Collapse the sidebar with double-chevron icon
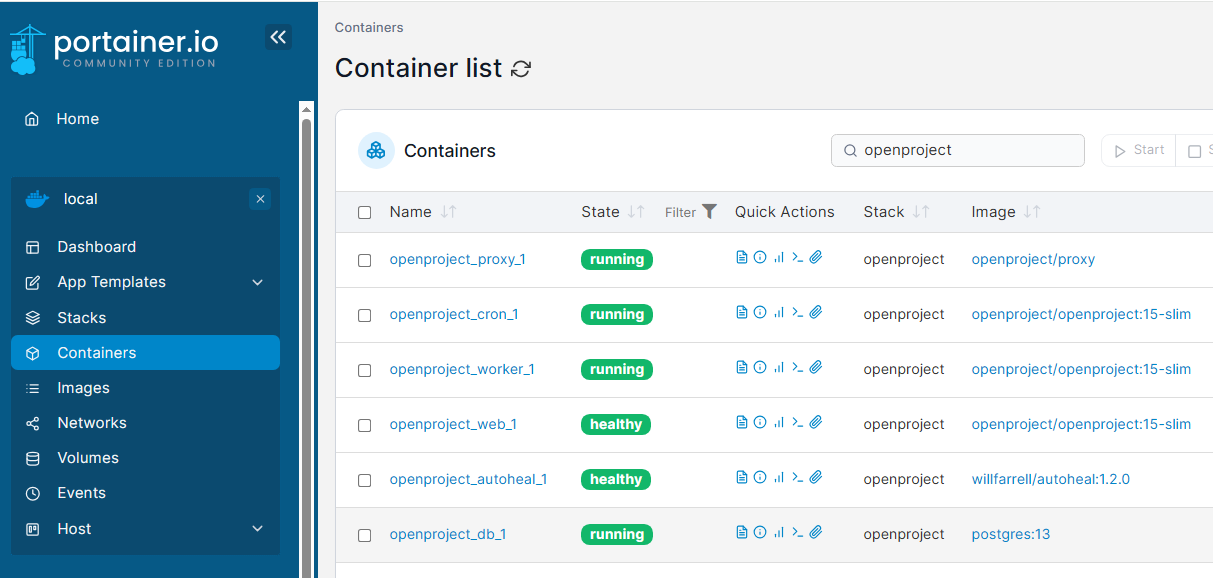Screen dimensions: 1213x578 pos(278,38)
